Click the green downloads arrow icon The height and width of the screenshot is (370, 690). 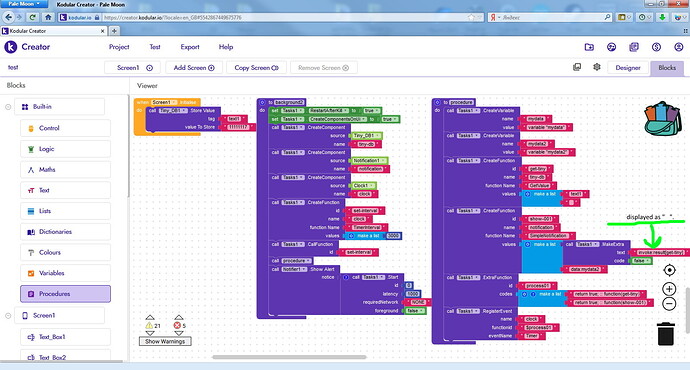(x=662, y=17)
